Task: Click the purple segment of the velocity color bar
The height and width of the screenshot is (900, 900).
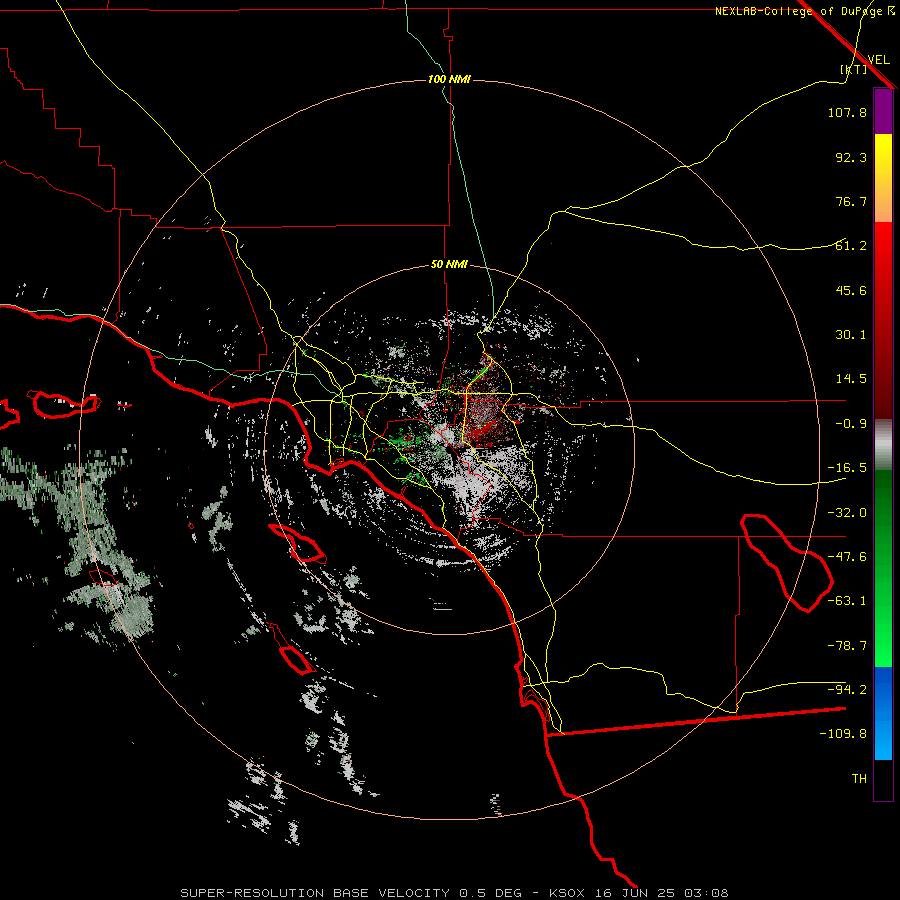Action: 883,112
